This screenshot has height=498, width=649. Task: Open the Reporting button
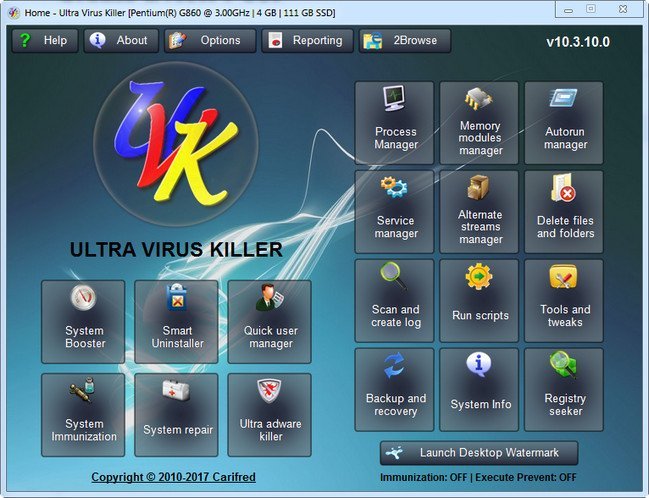pos(308,41)
